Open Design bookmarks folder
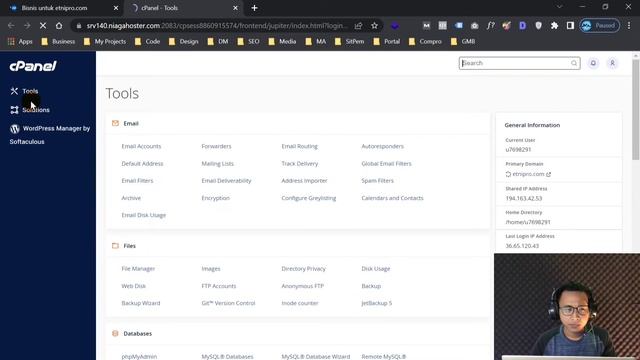 coord(184,42)
